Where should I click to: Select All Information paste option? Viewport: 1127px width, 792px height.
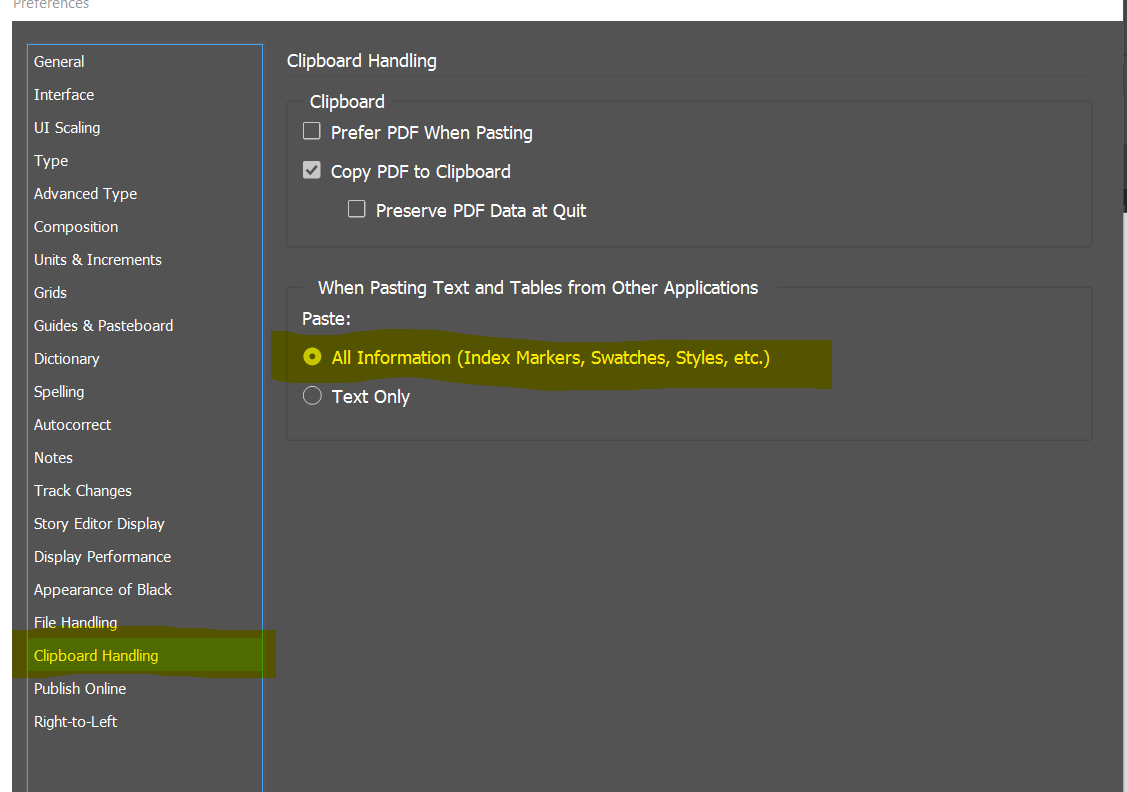click(x=312, y=356)
